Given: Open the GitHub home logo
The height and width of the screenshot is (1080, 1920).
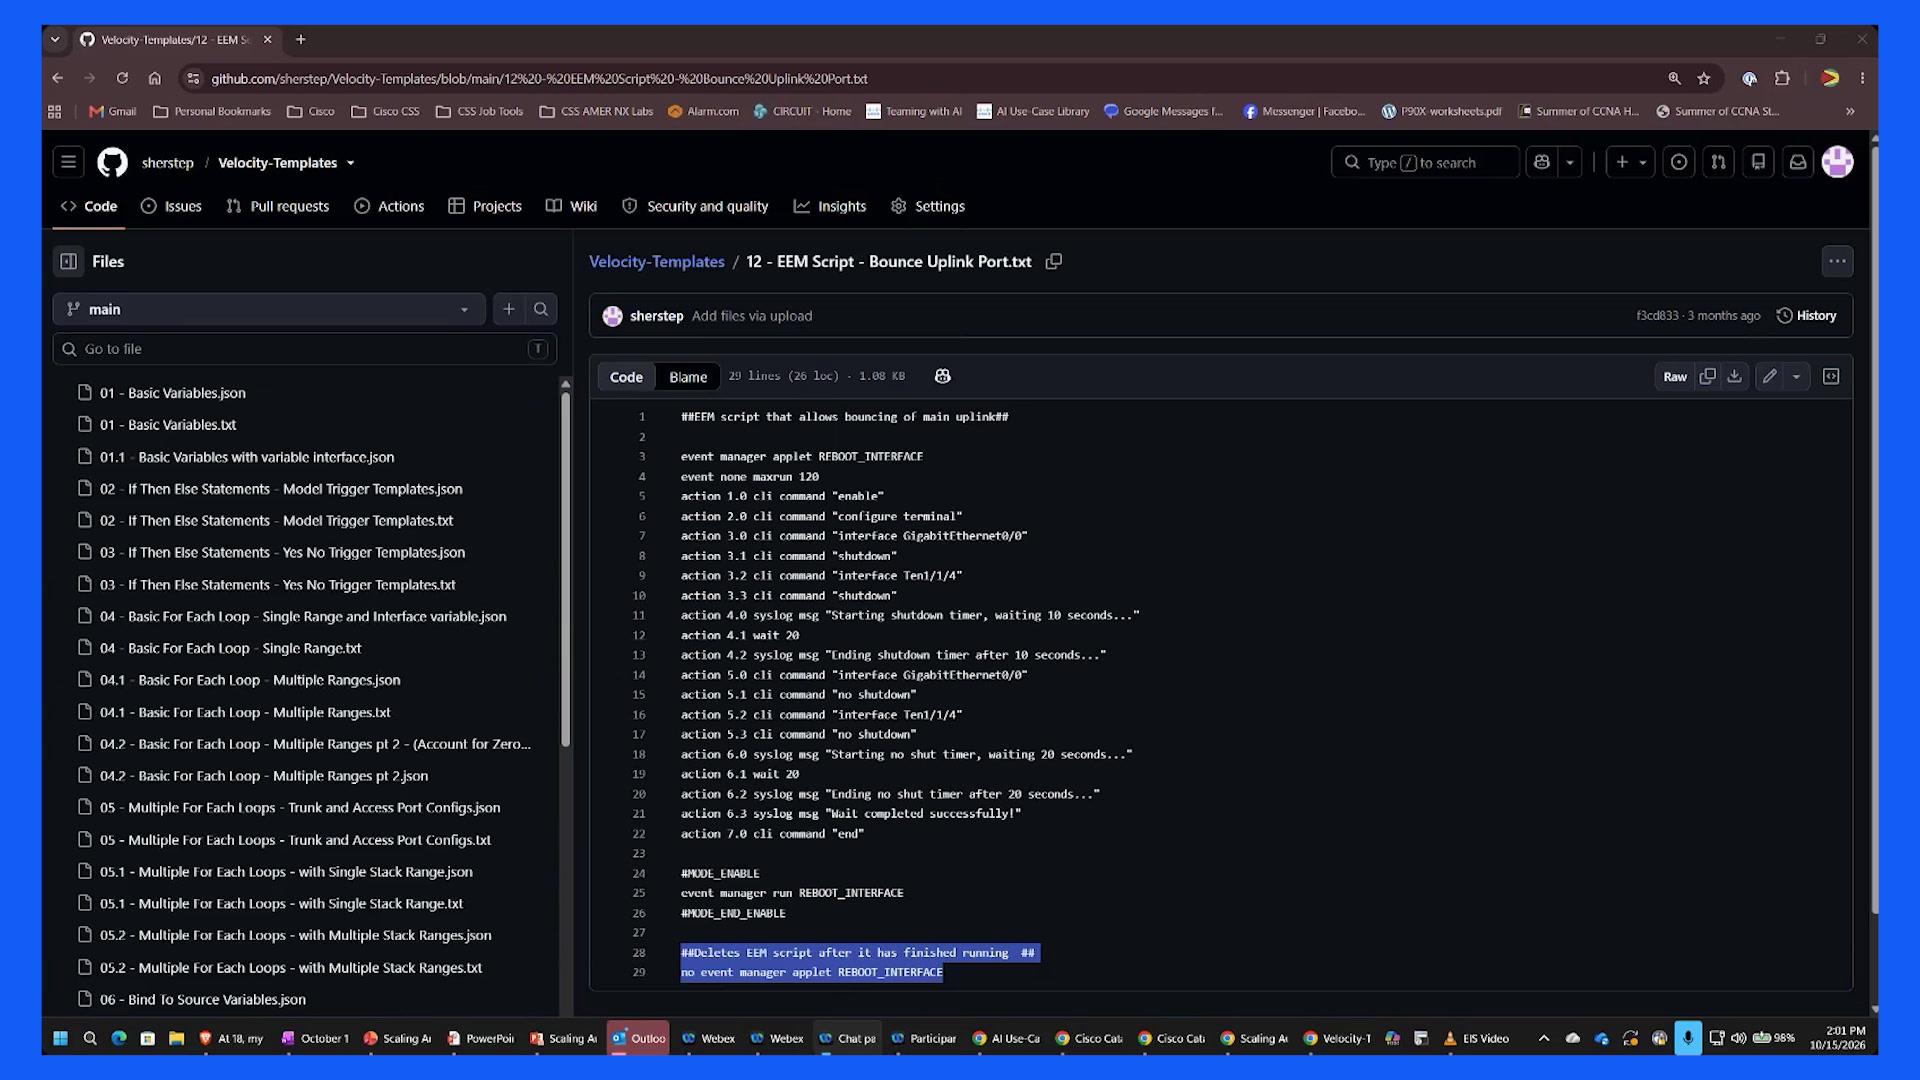Looking at the screenshot, I should point(112,162).
